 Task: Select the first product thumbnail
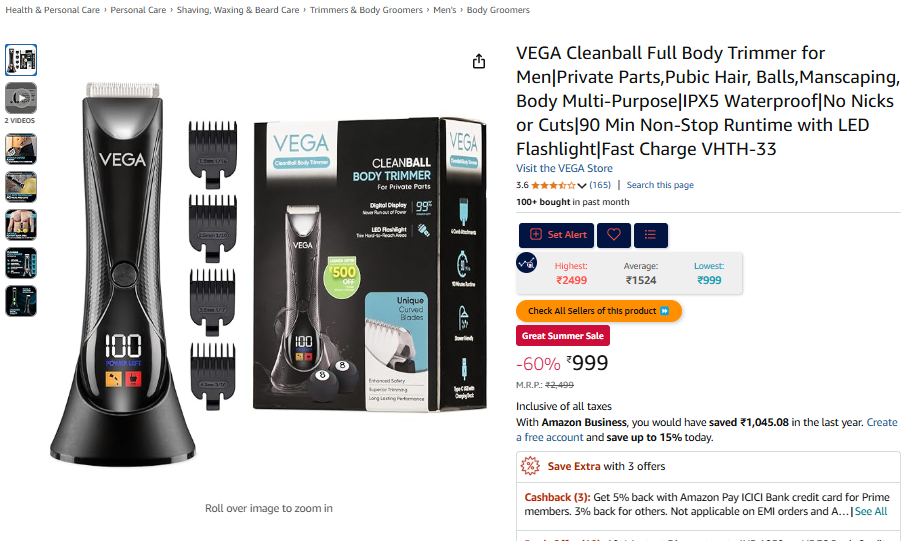coord(21,60)
